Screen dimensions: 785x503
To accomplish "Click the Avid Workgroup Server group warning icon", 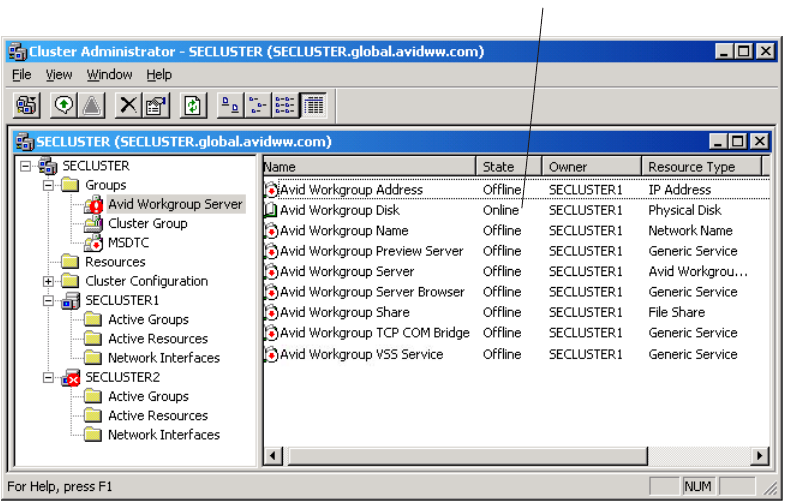I will 94,205.
